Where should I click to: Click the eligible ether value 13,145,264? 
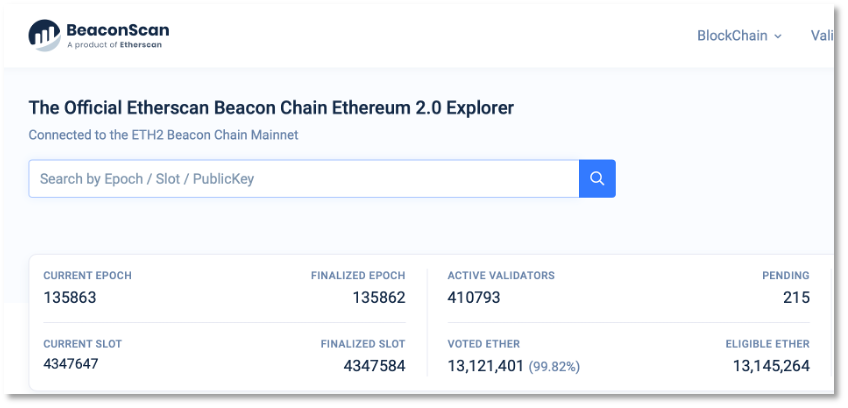771,366
